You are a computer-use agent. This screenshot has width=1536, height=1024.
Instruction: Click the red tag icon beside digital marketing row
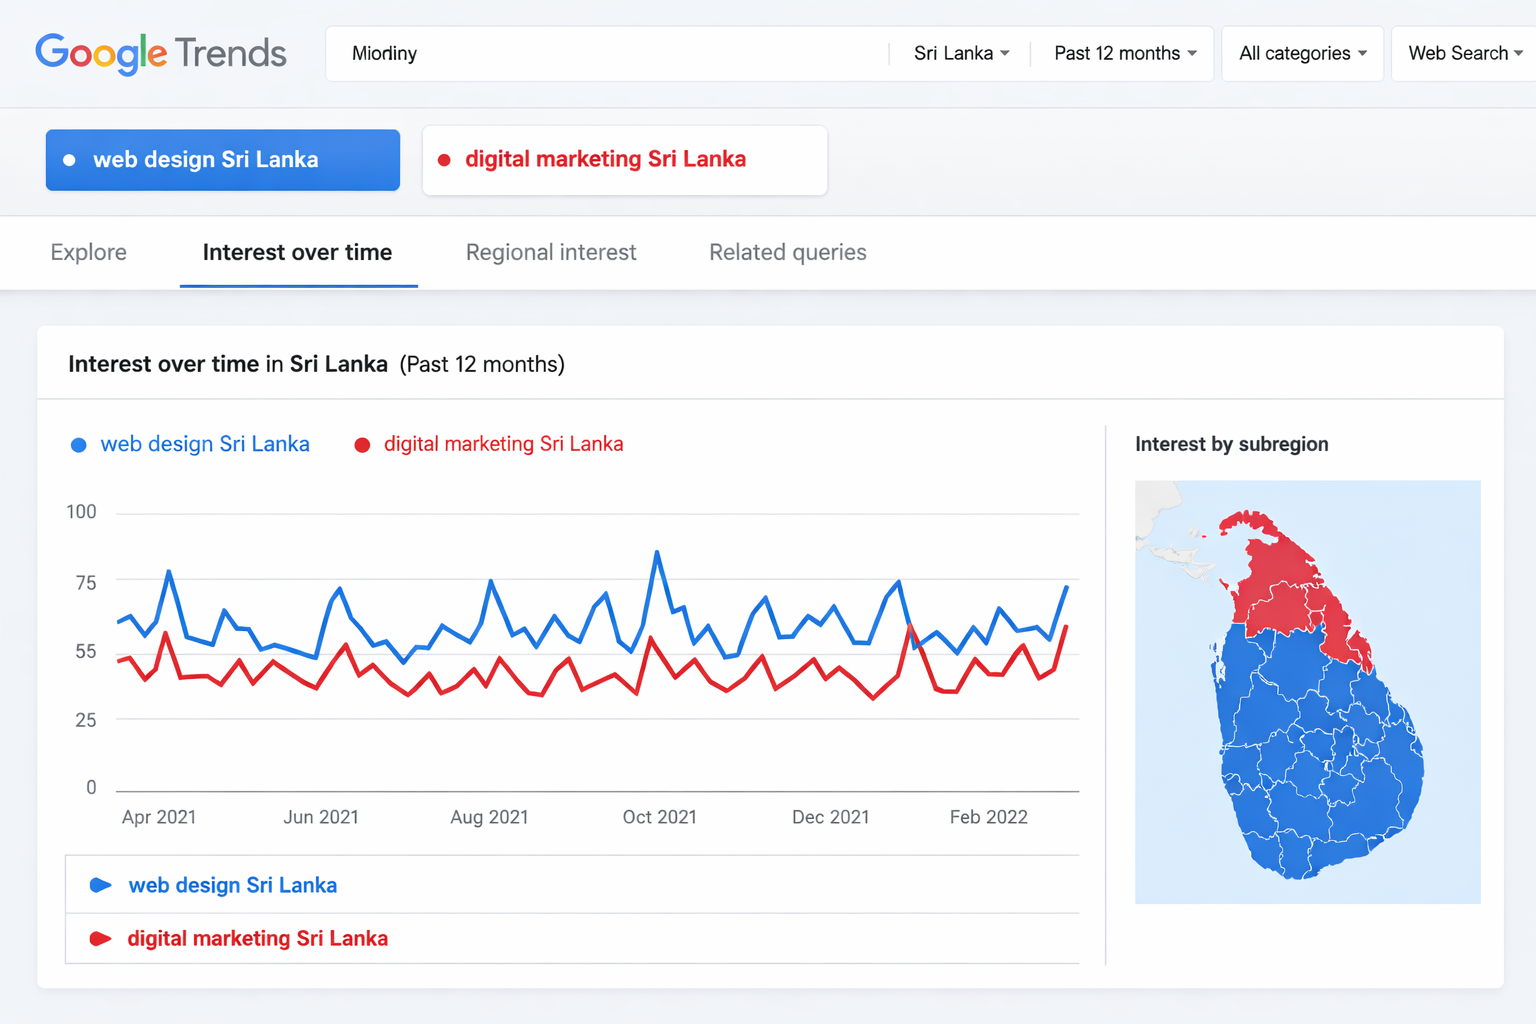pyautogui.click(x=100, y=939)
